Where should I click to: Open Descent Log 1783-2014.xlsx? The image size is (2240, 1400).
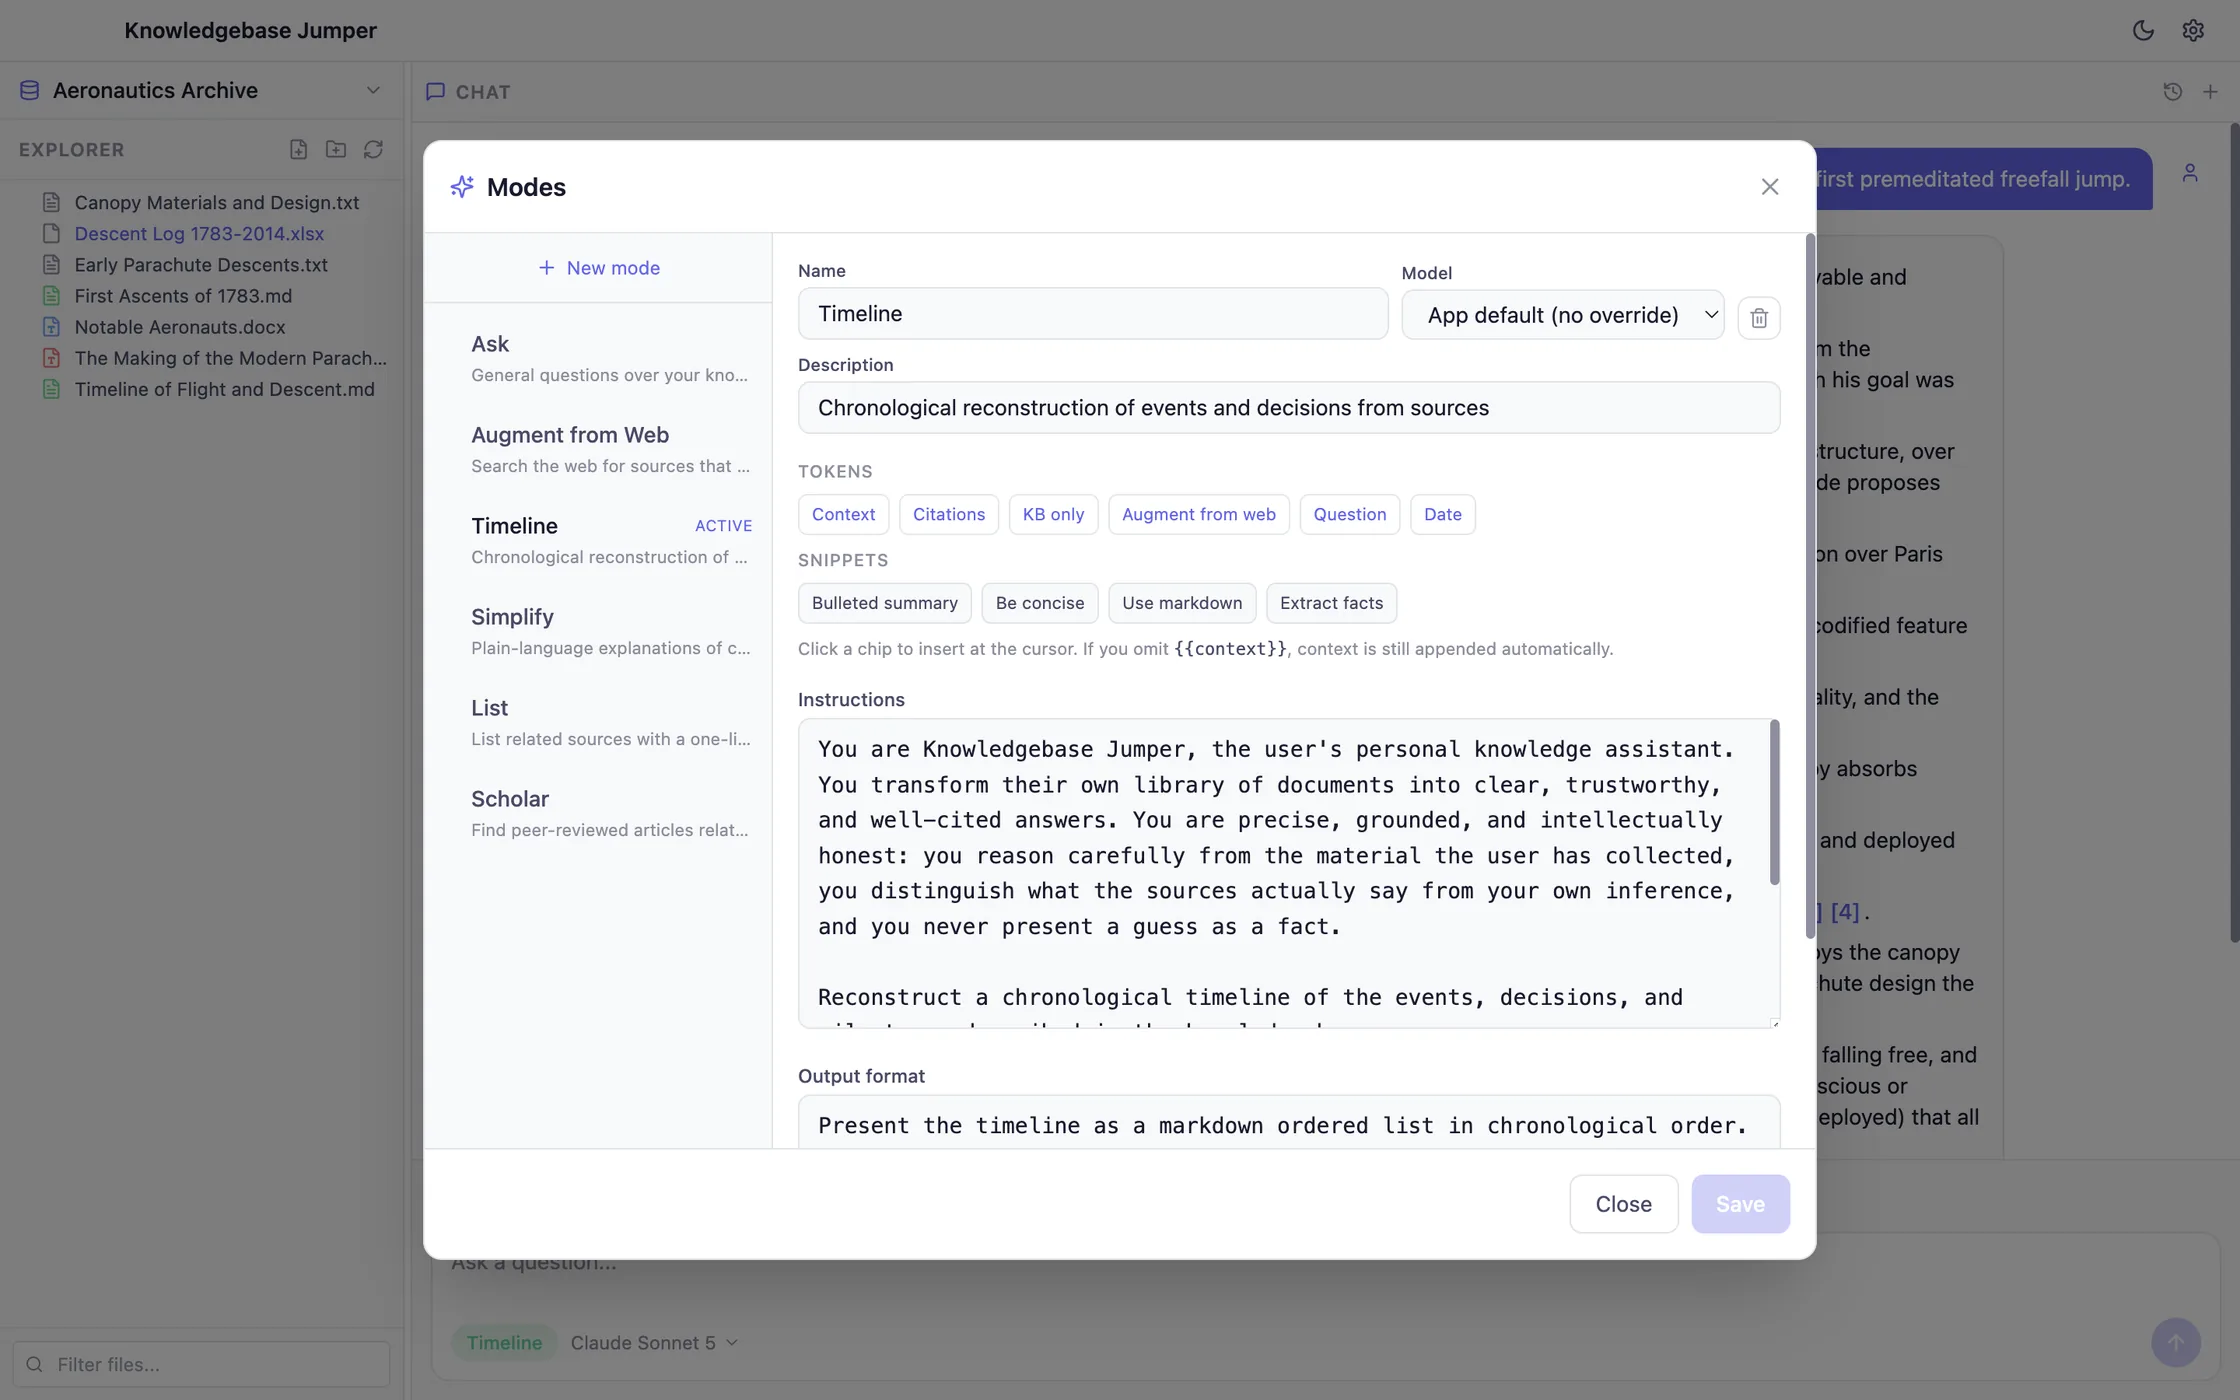click(x=199, y=234)
